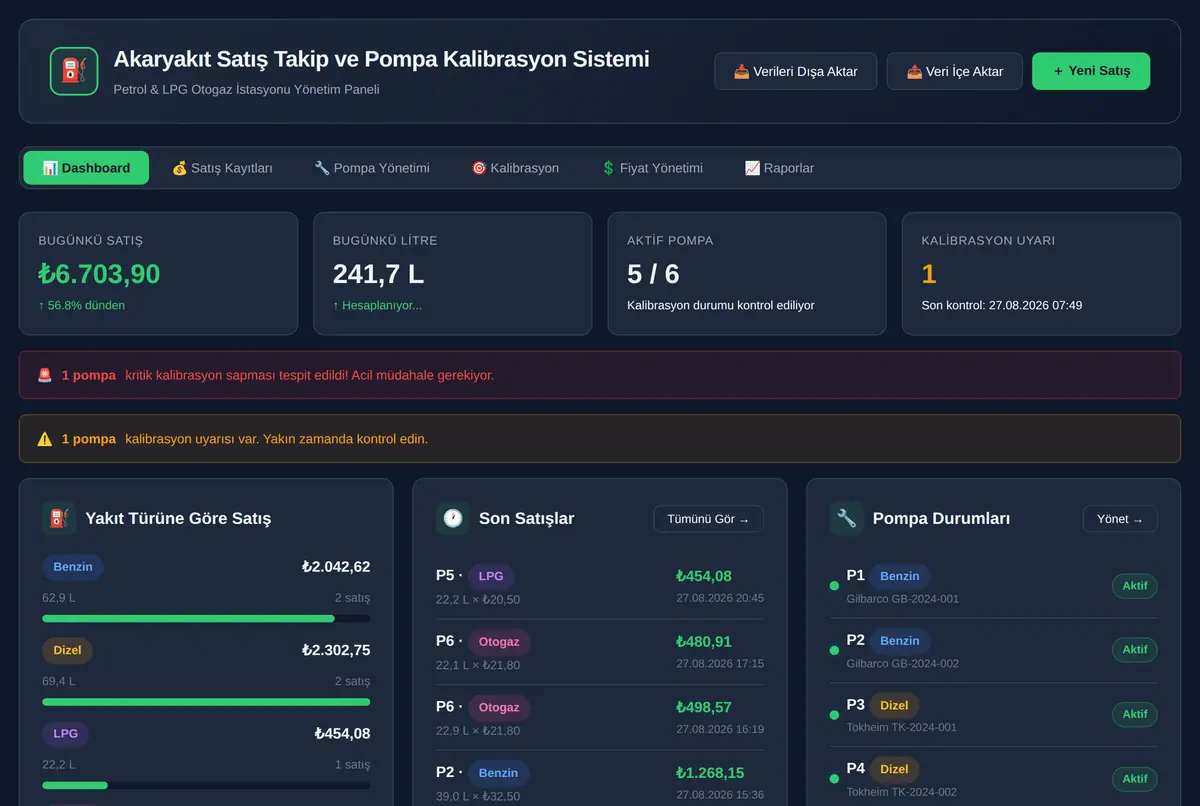Click the green status dot for pump P1
The height and width of the screenshot is (806, 1200).
click(x=835, y=586)
